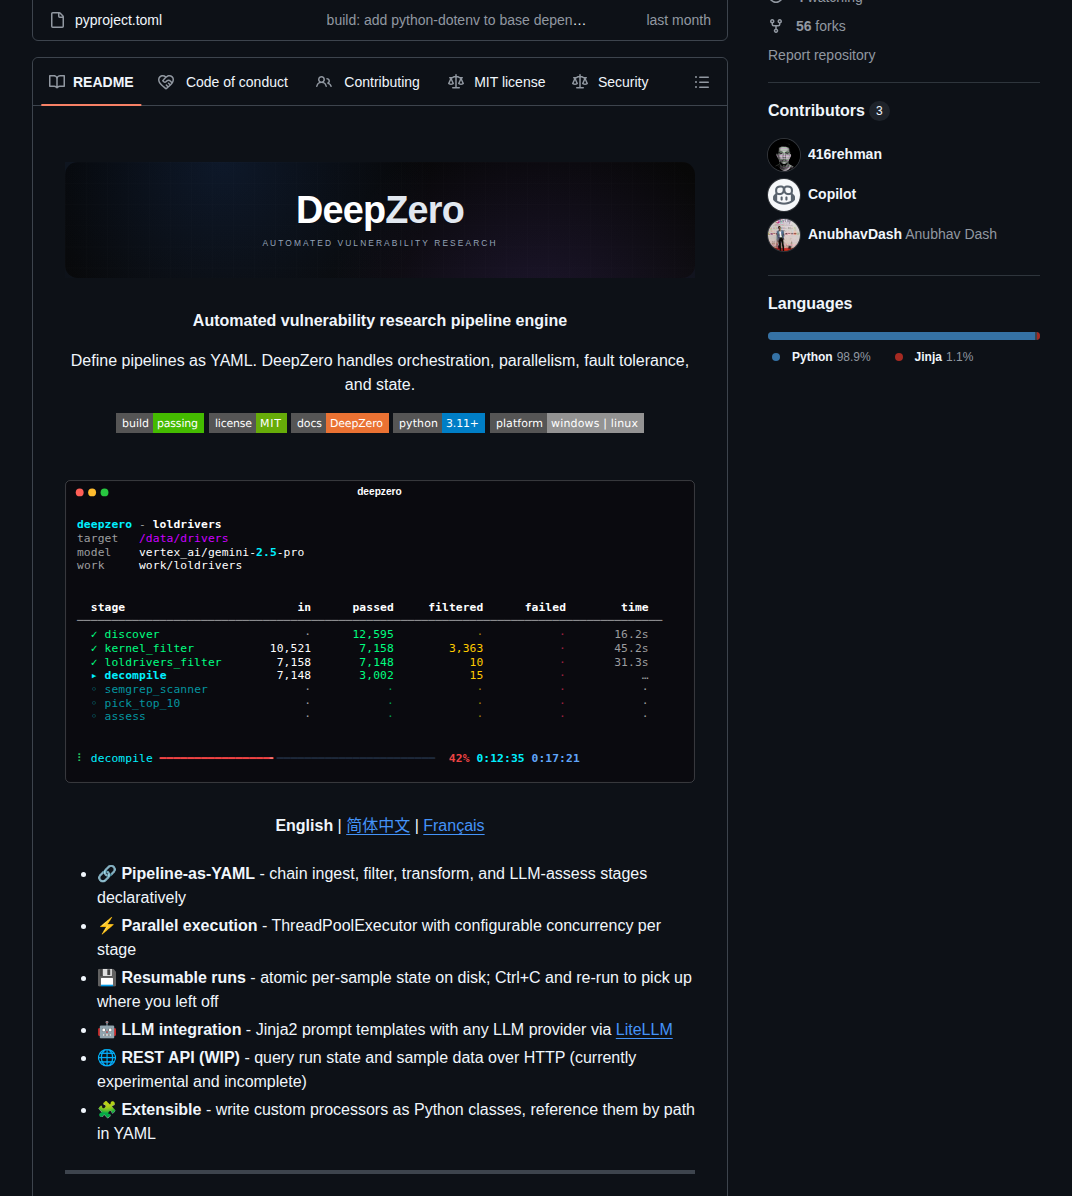The height and width of the screenshot is (1196, 1072).
Task: Click the '/data/drivers' target path text
Action: (184, 539)
